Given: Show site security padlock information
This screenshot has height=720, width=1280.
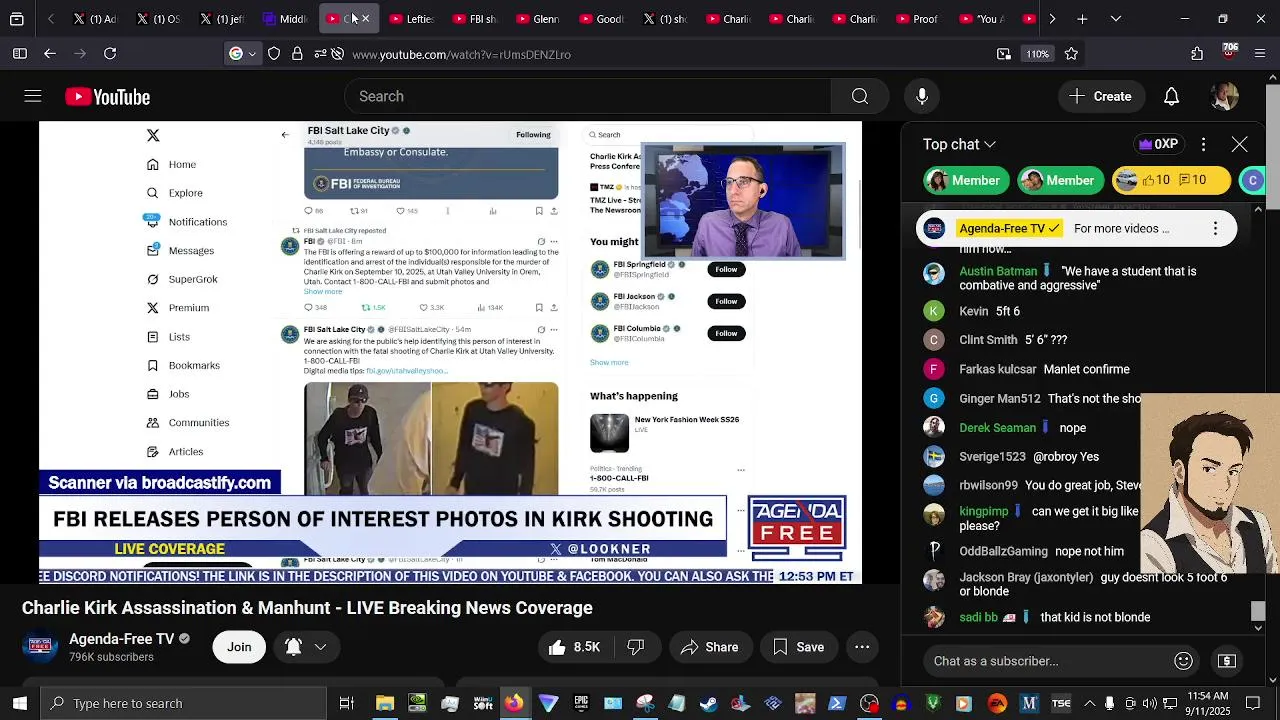Looking at the screenshot, I should (x=297, y=54).
